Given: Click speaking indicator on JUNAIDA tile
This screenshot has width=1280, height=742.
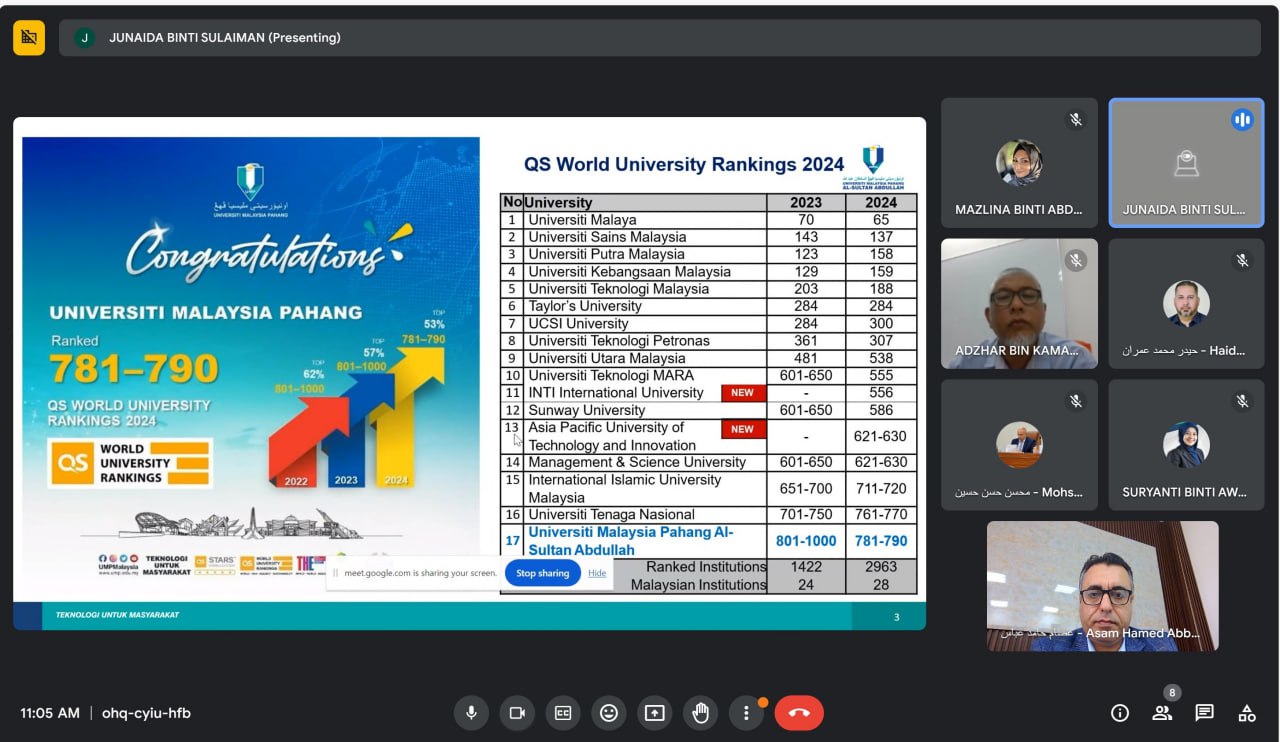Looking at the screenshot, I should click(x=1242, y=120).
